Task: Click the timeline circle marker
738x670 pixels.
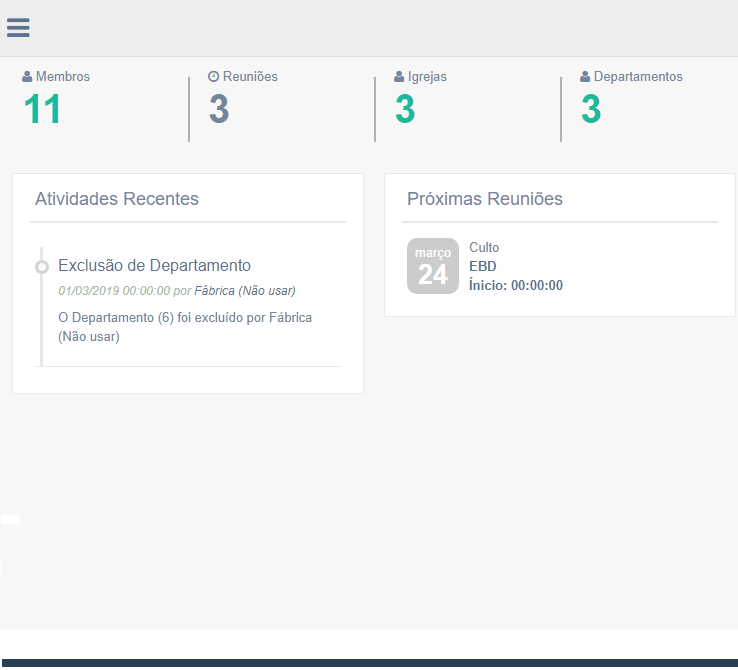Action: pyautogui.click(x=42, y=267)
